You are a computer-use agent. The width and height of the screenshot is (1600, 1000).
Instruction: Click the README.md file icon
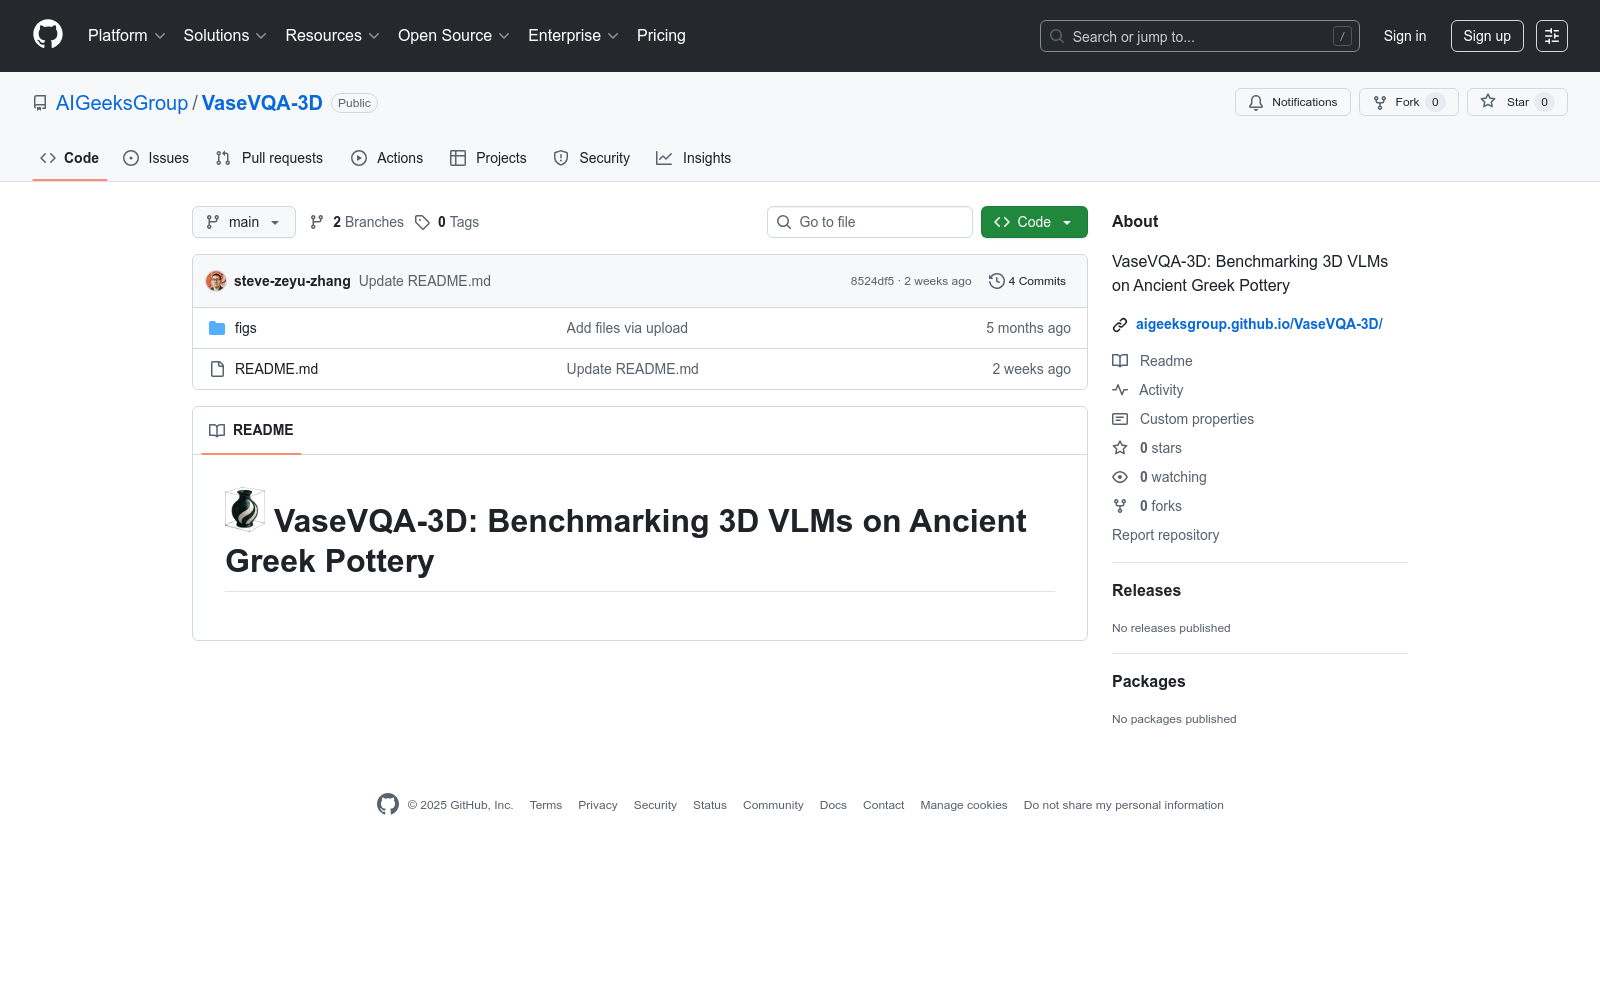(217, 369)
